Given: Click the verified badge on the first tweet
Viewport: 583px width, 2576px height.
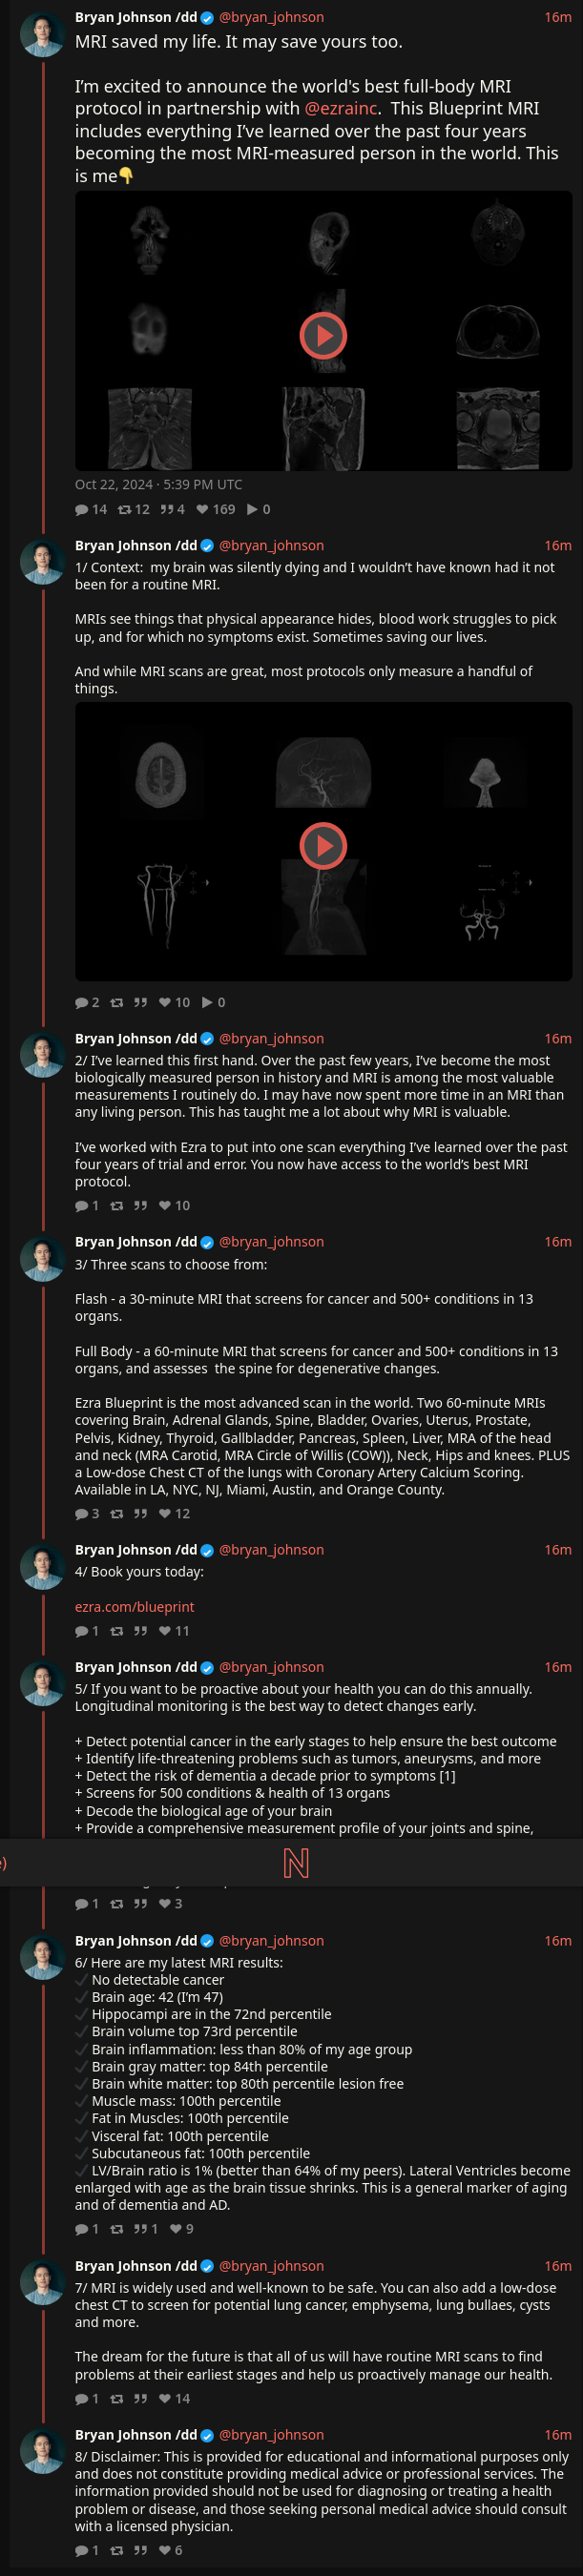Looking at the screenshot, I should click(207, 17).
